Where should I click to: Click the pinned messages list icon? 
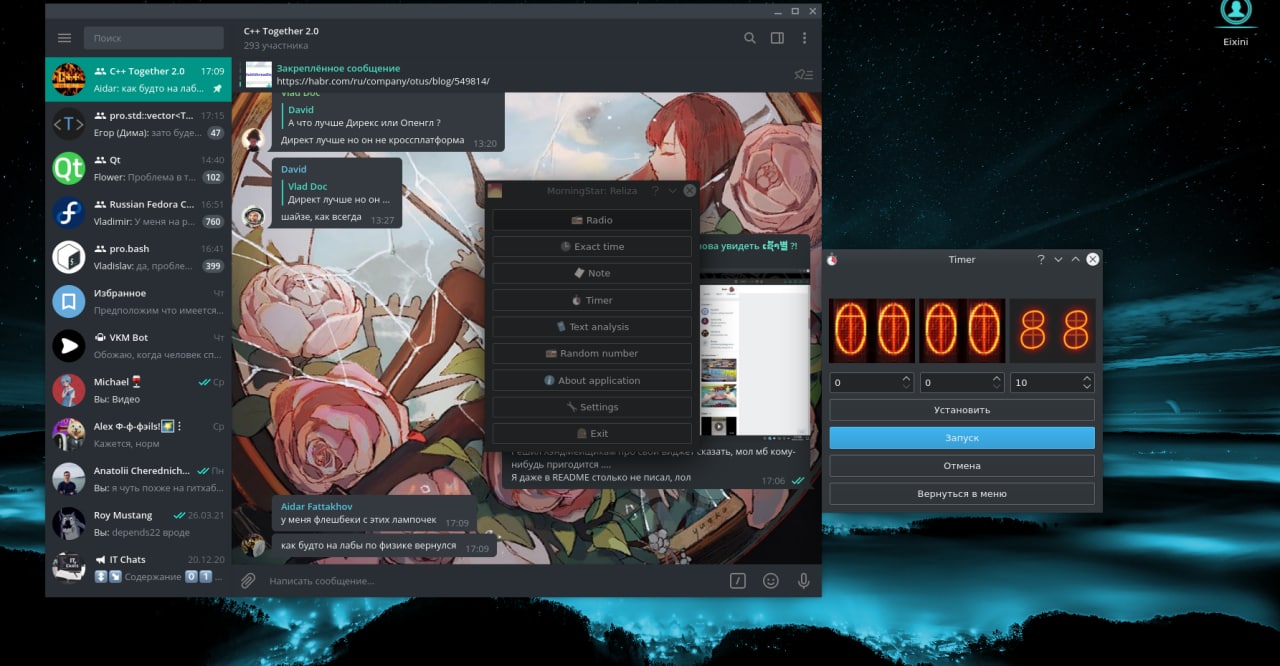coord(803,74)
